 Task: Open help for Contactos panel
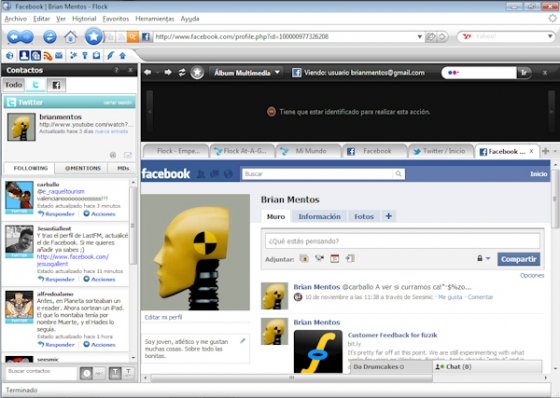116,70
